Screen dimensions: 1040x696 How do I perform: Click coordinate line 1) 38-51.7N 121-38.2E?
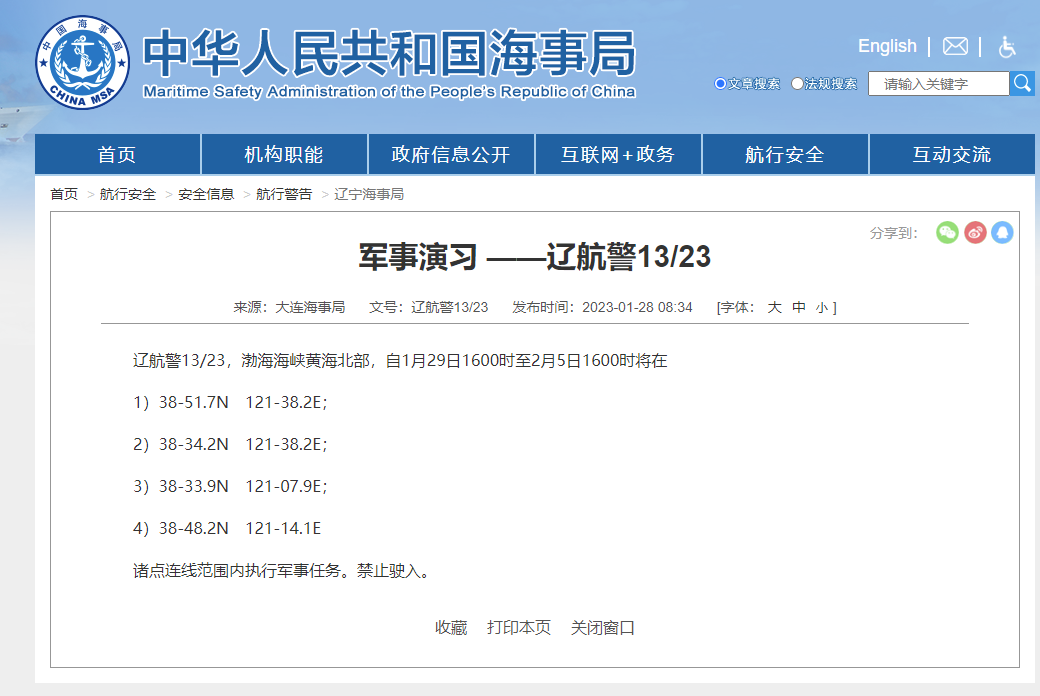point(230,402)
